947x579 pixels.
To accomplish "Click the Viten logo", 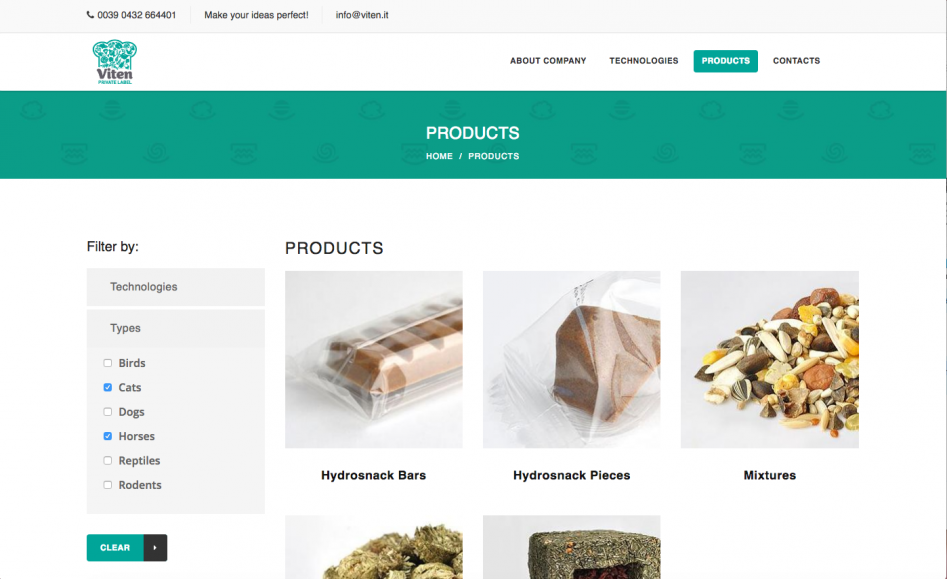I will pos(115,62).
